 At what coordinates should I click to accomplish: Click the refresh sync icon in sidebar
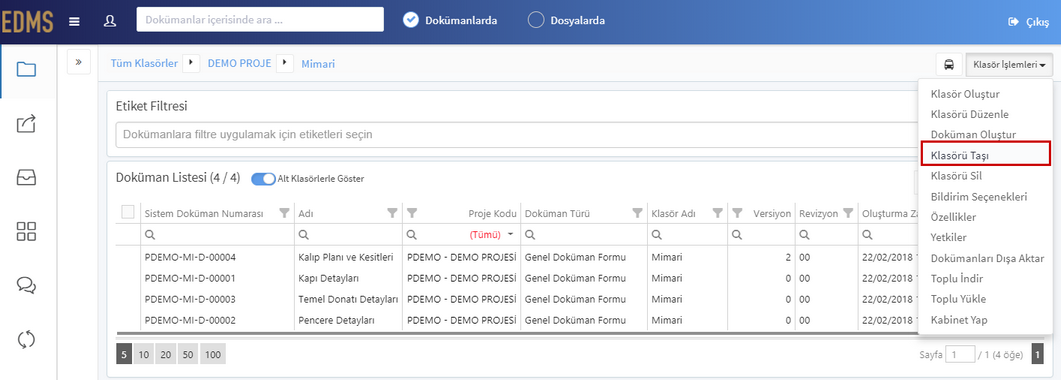click(x=26, y=339)
